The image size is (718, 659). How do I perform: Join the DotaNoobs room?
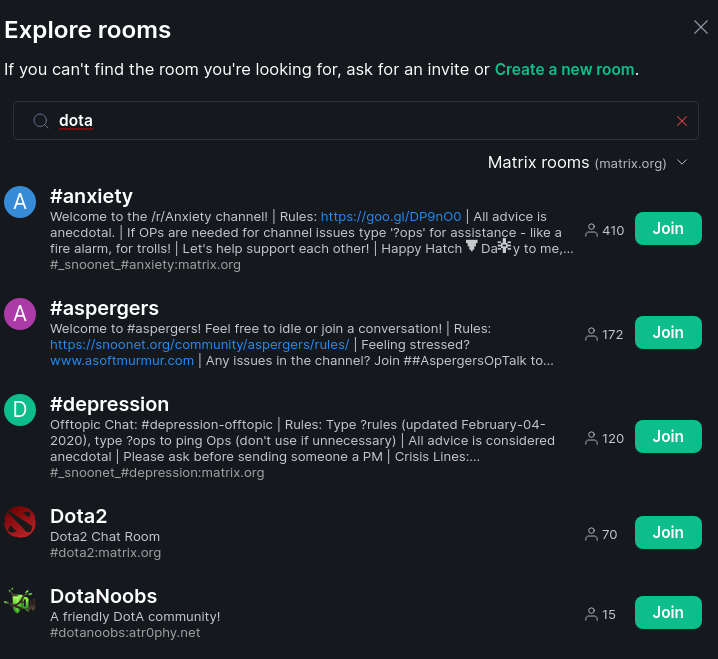pyautogui.click(x=668, y=612)
